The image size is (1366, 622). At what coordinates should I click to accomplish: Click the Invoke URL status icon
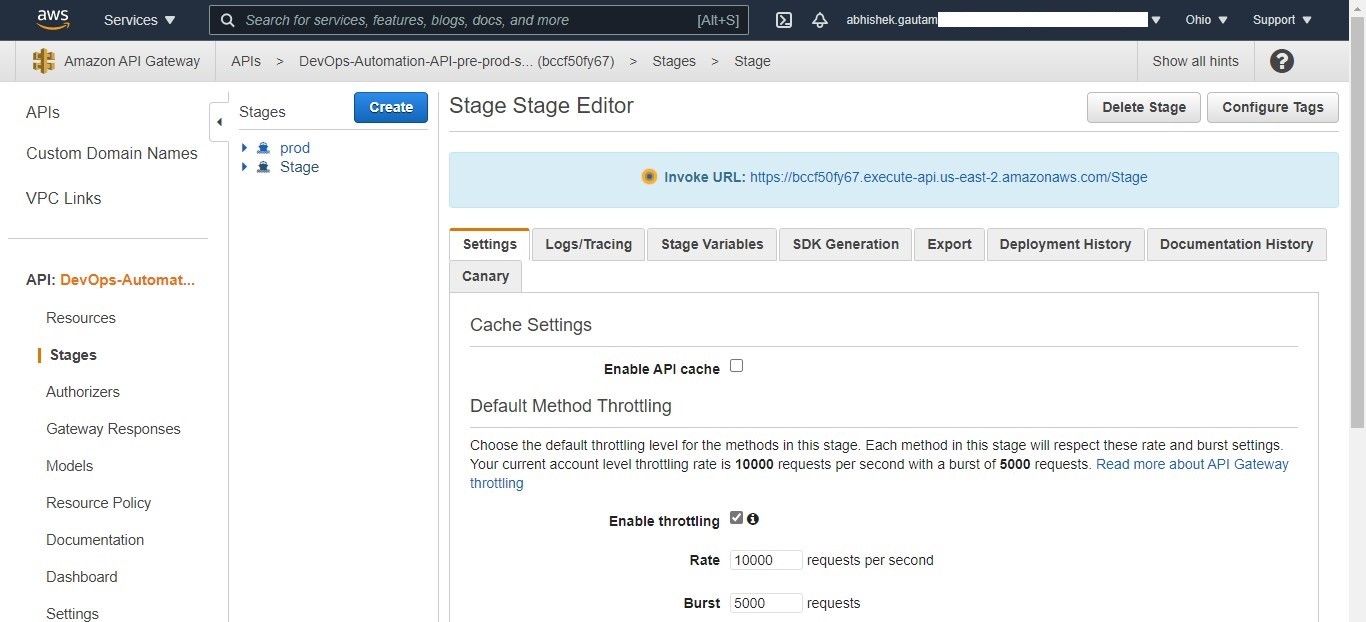coord(649,177)
